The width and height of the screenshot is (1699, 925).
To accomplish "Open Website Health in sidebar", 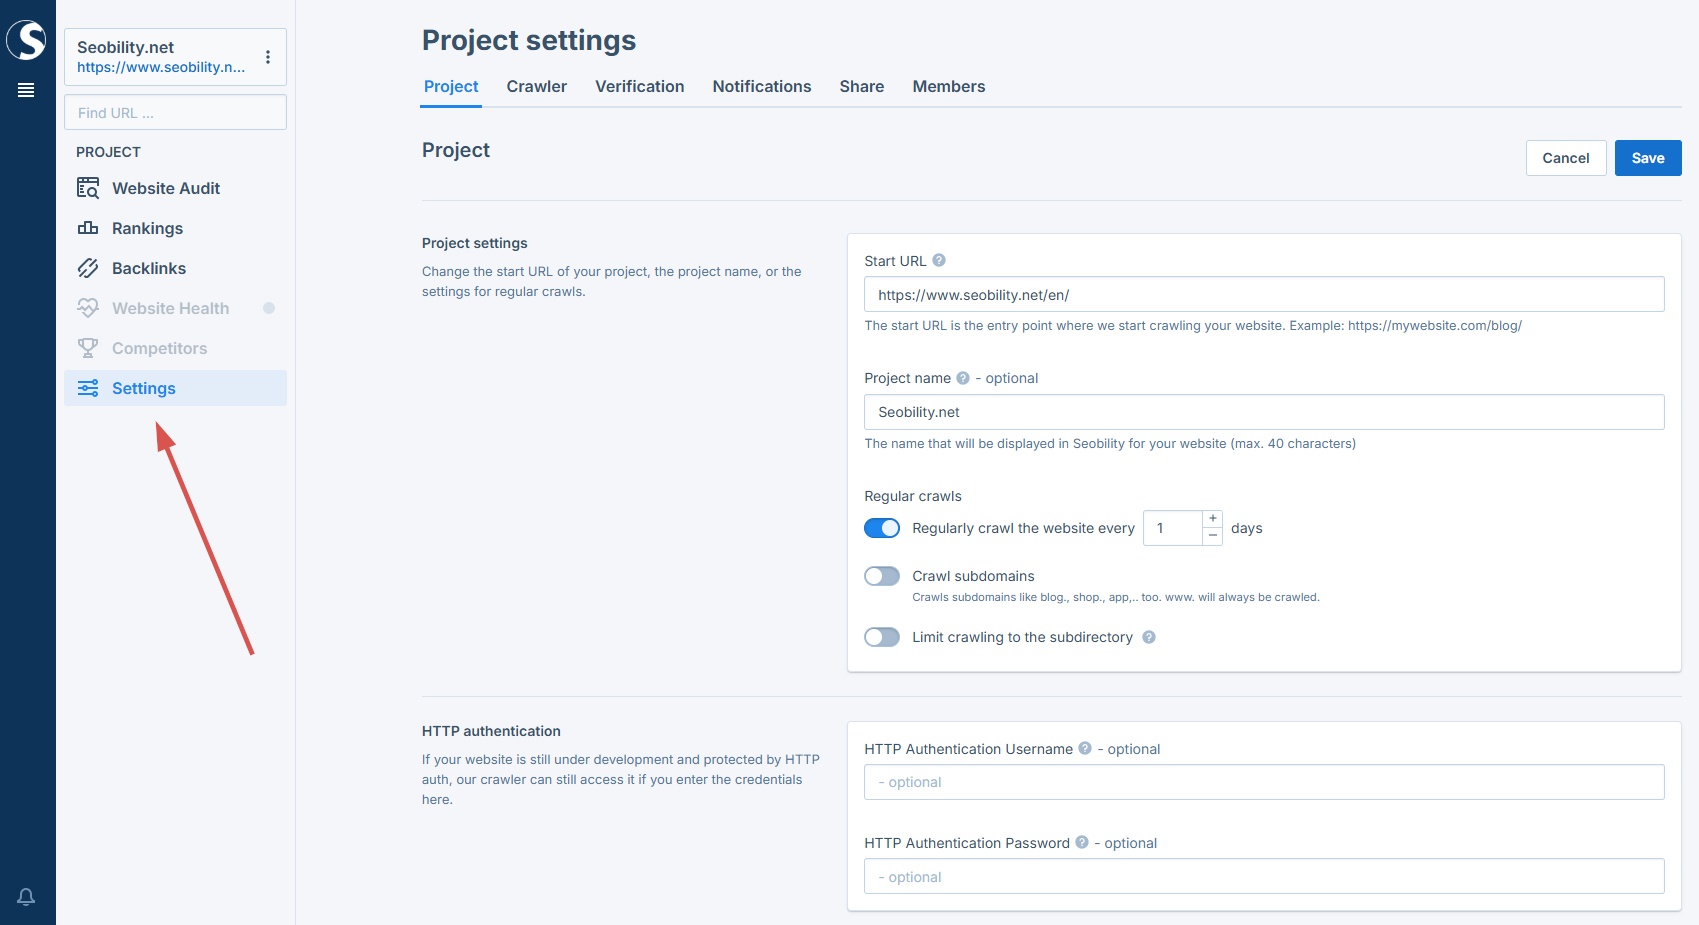I will [175, 308].
